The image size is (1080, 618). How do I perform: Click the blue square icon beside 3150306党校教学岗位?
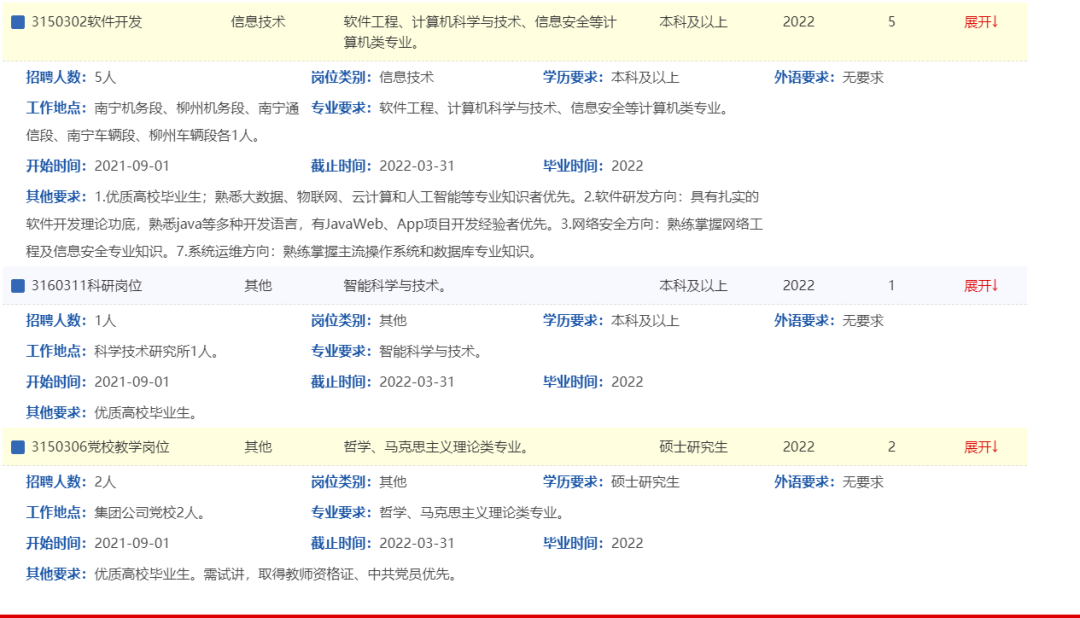tap(17, 447)
